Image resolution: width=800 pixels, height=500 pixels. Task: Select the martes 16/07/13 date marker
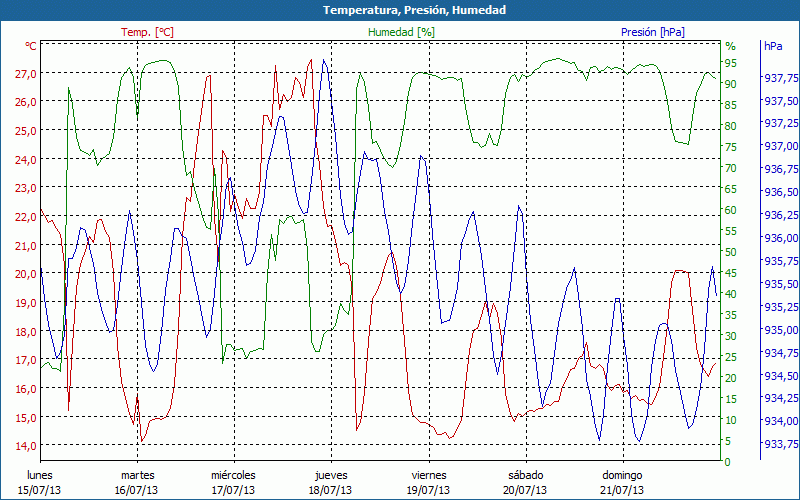(x=137, y=482)
